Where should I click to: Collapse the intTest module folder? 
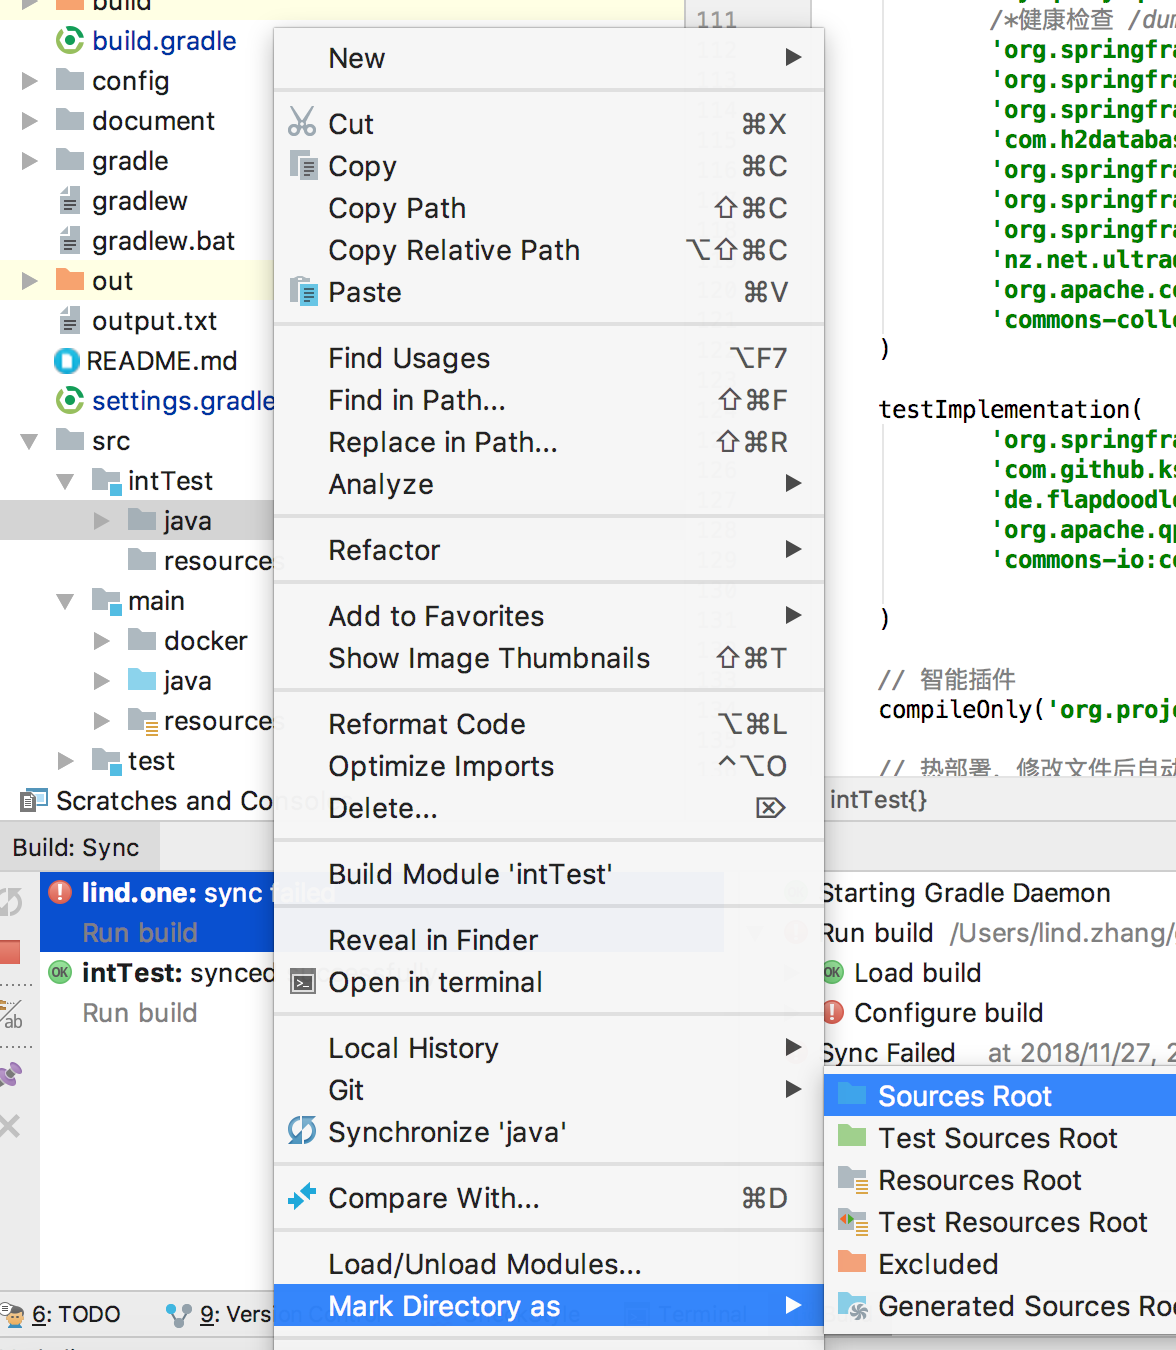point(66,481)
